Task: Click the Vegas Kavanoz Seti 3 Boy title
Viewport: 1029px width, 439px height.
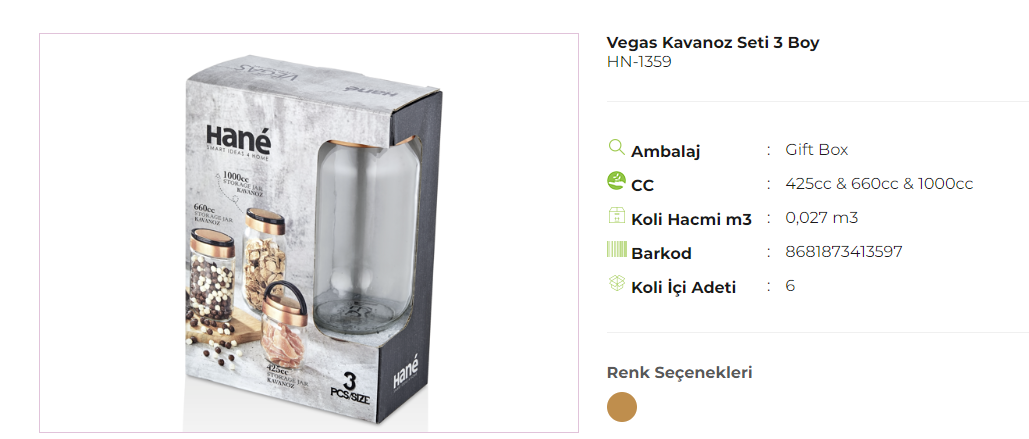Action: pos(713,43)
